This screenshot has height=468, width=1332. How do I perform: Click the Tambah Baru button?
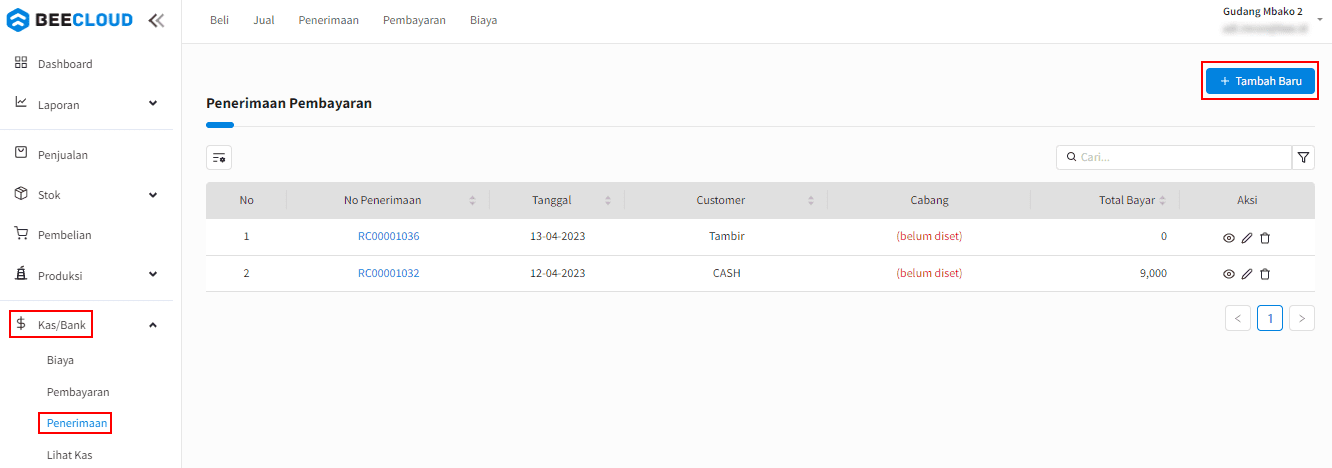pos(1260,81)
